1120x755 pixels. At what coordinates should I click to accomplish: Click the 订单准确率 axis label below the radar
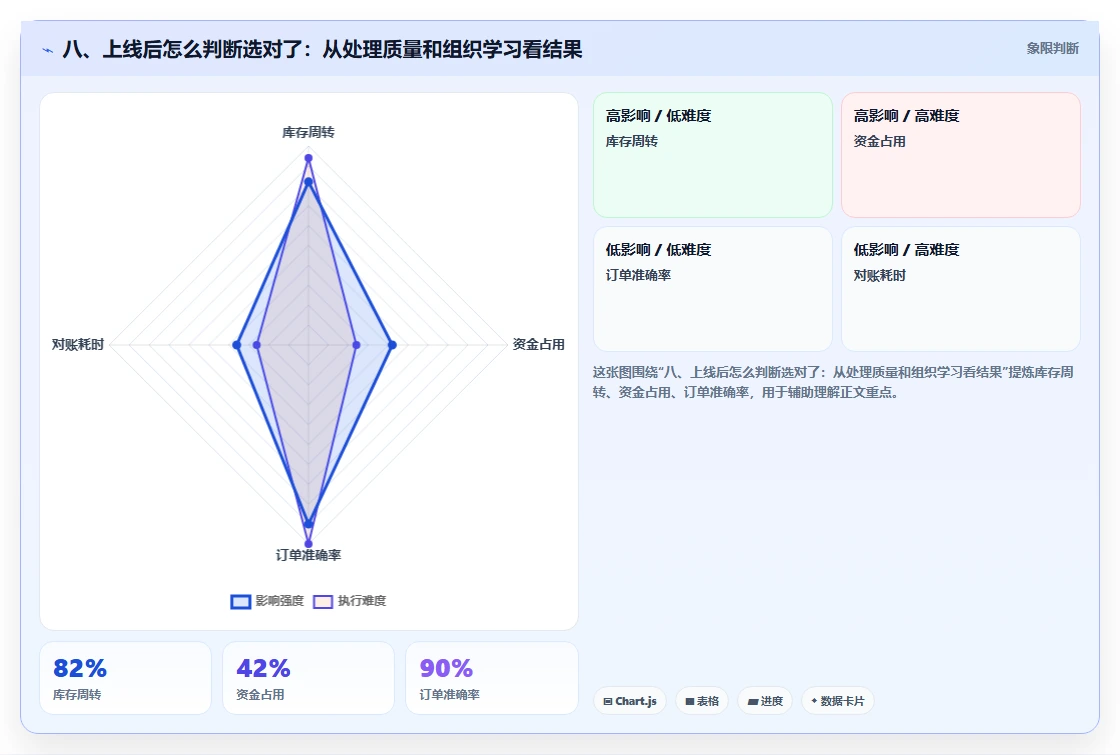309,555
